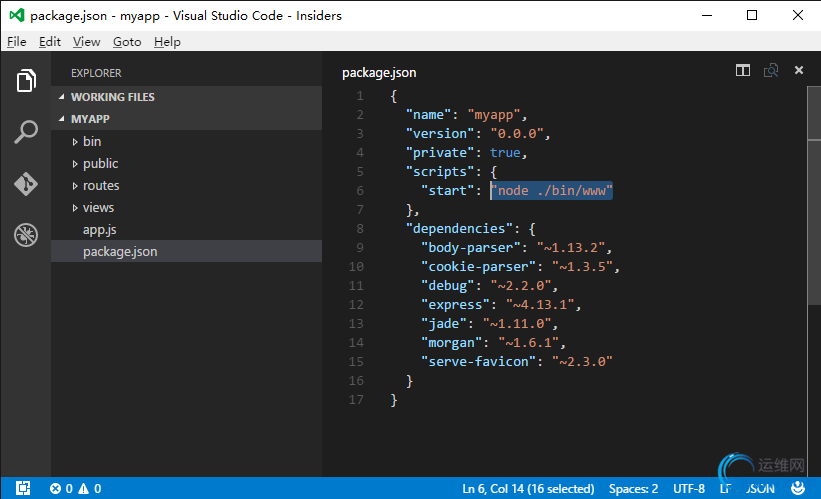Click the "scripts" key on line 5

[440, 171]
